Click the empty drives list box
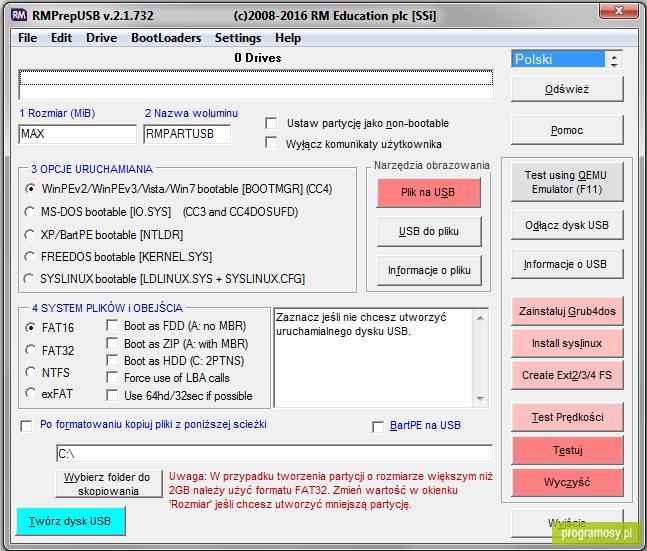Viewport: 647px width, 551px height. click(256, 85)
